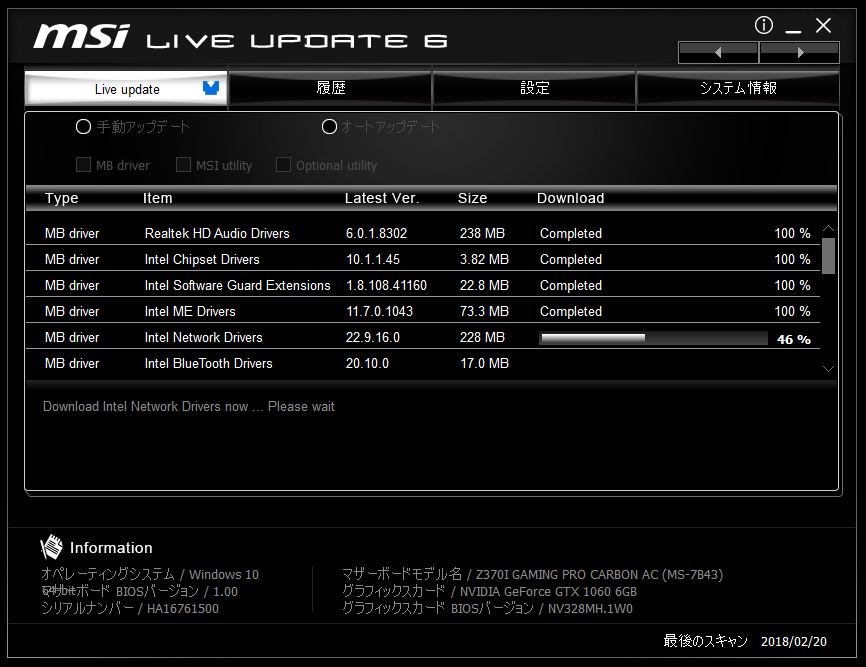Click the 17.0 MB size cell

pos(484,363)
